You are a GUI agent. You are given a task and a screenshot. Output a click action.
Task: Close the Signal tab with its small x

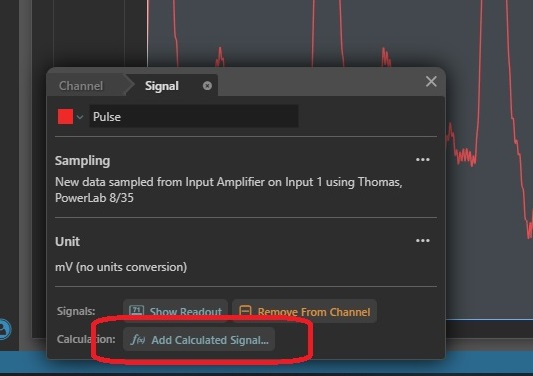click(x=207, y=86)
